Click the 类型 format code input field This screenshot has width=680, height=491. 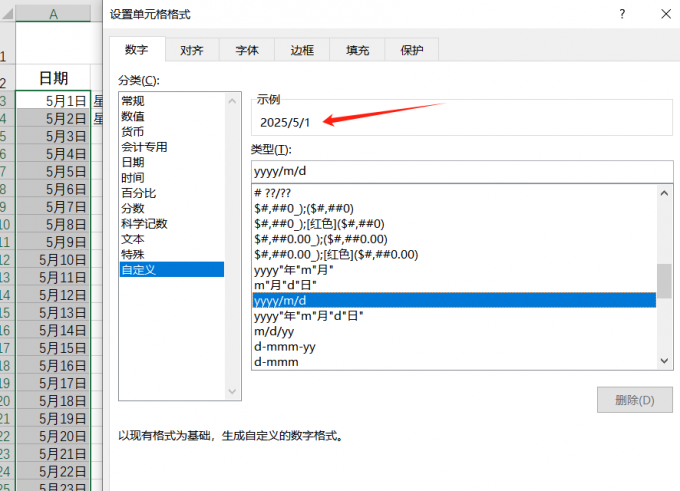pos(462,171)
